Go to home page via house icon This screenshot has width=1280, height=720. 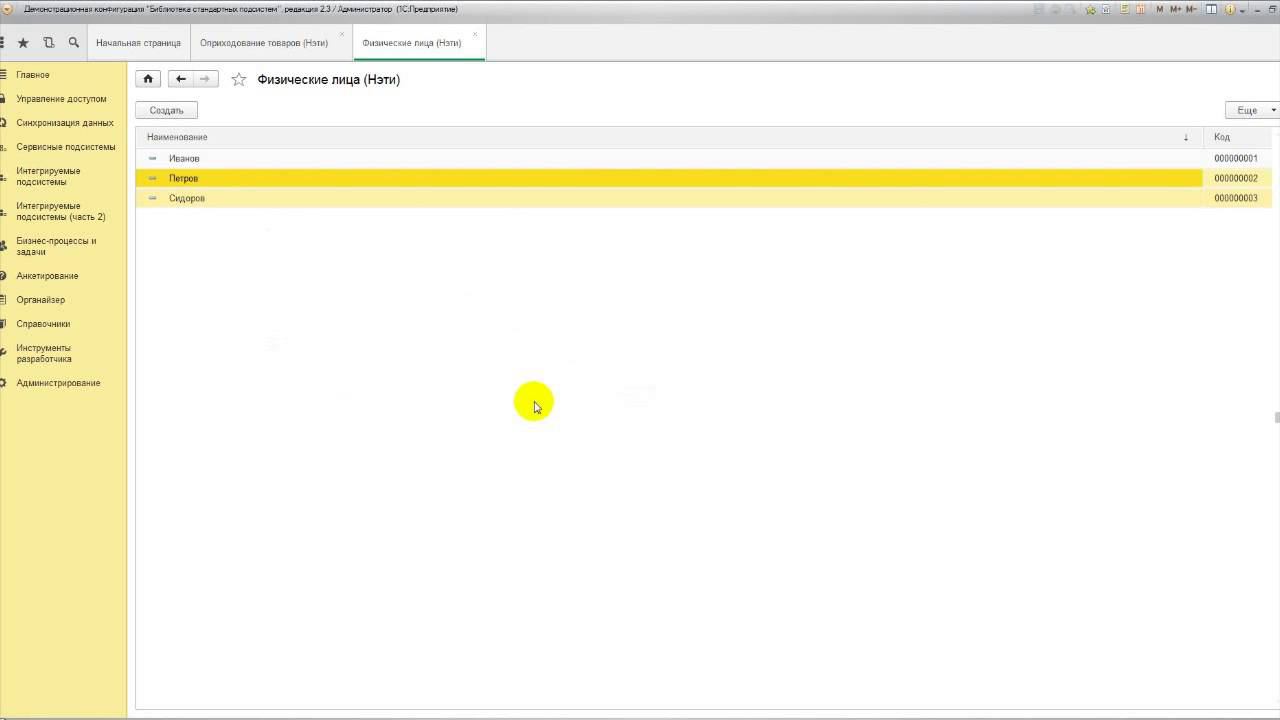(148, 79)
